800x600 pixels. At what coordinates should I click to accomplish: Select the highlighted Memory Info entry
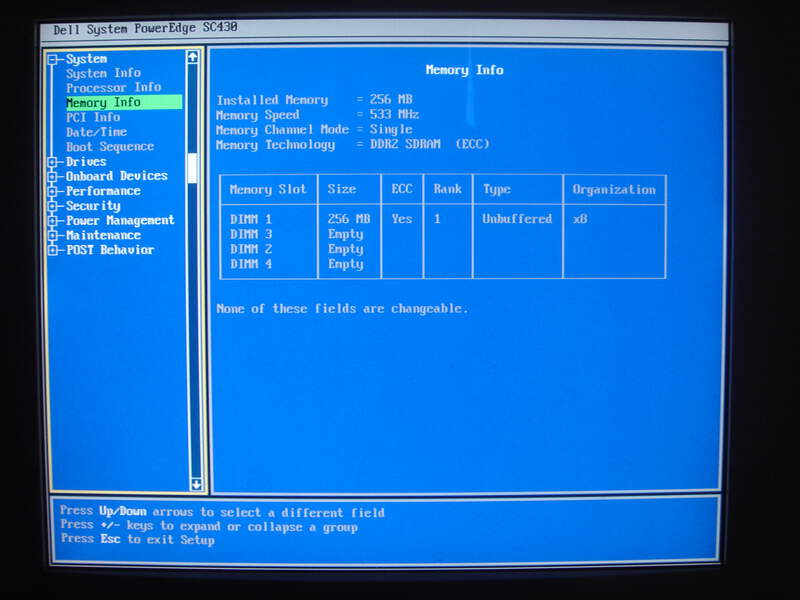click(x=123, y=102)
